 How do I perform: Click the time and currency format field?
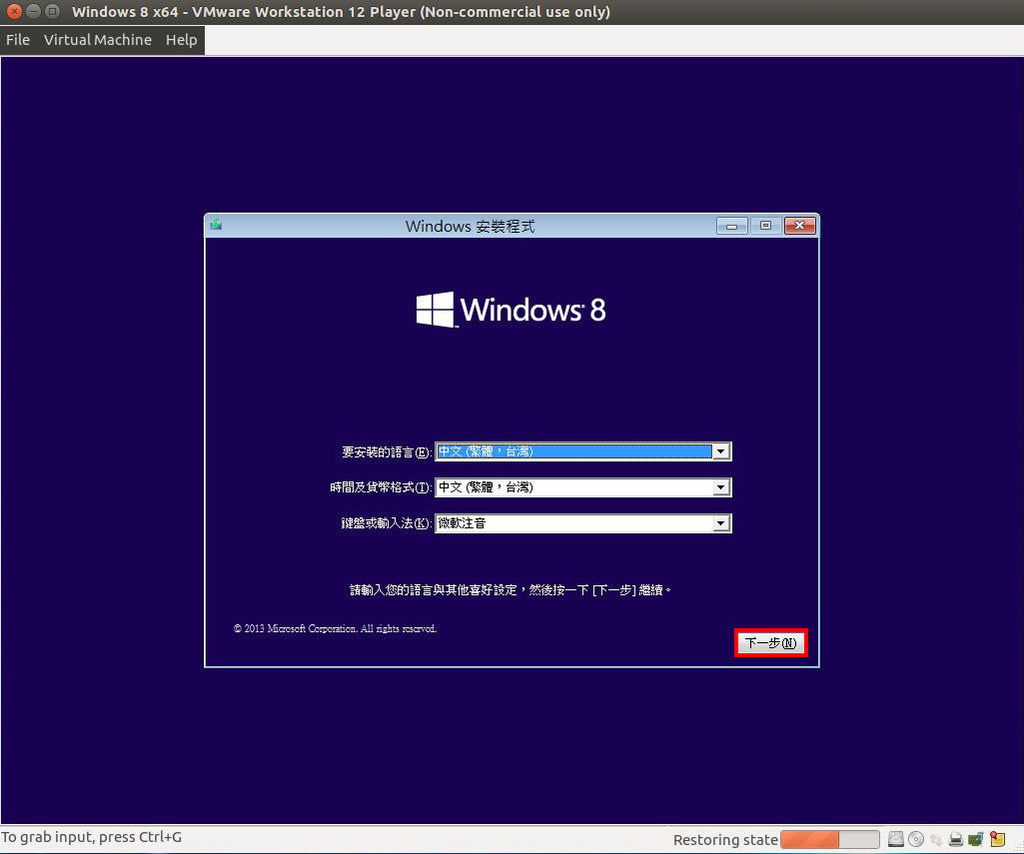pyautogui.click(x=583, y=487)
